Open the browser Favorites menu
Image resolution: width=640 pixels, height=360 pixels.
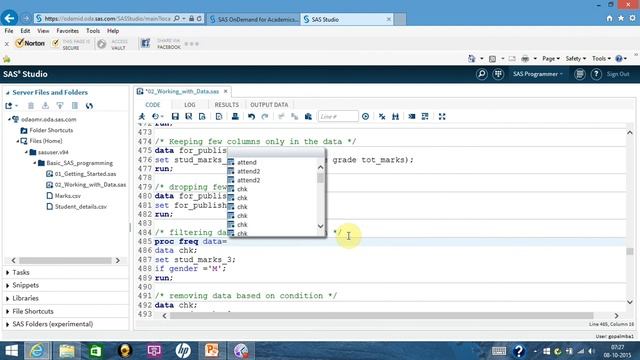[67, 31]
